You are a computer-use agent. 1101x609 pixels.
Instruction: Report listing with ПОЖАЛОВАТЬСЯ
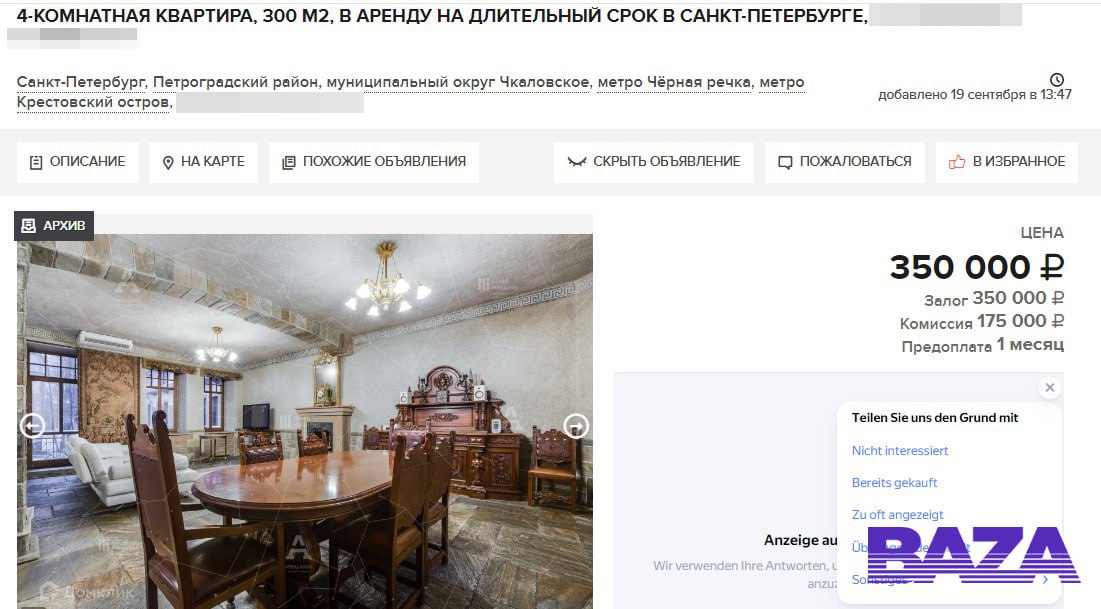(845, 162)
